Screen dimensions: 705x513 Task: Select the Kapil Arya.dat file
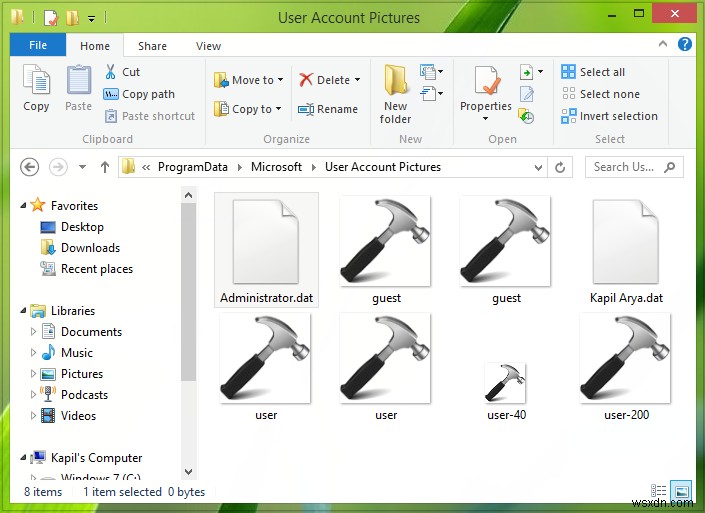pos(626,251)
